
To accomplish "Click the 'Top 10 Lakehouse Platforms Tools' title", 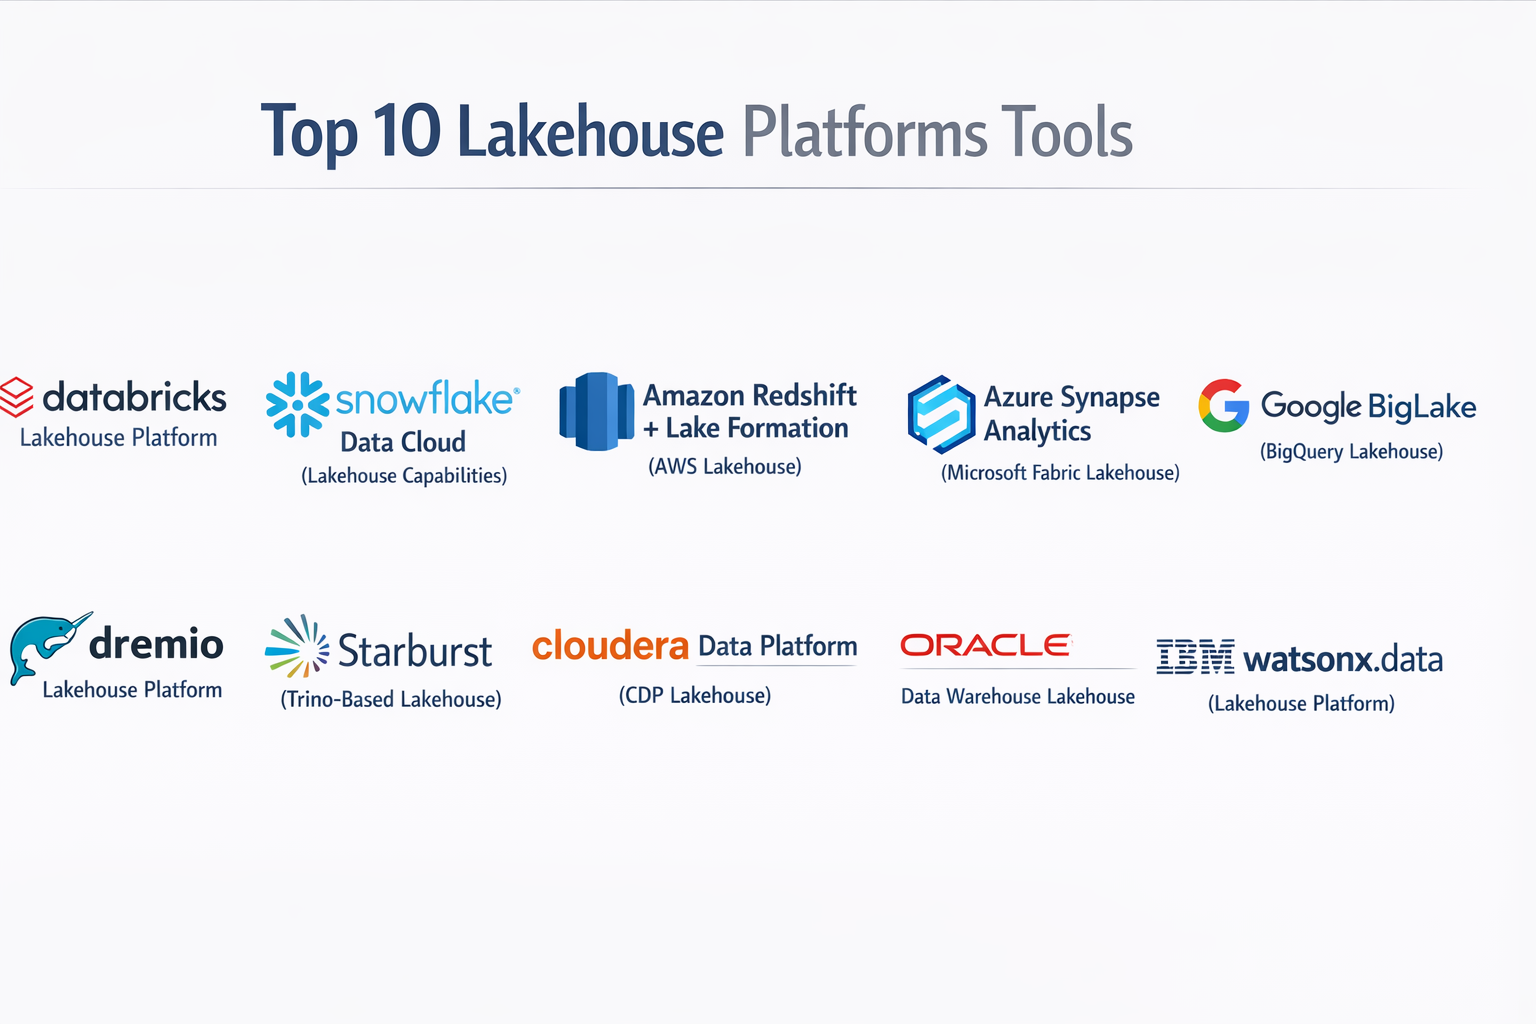I will [696, 132].
